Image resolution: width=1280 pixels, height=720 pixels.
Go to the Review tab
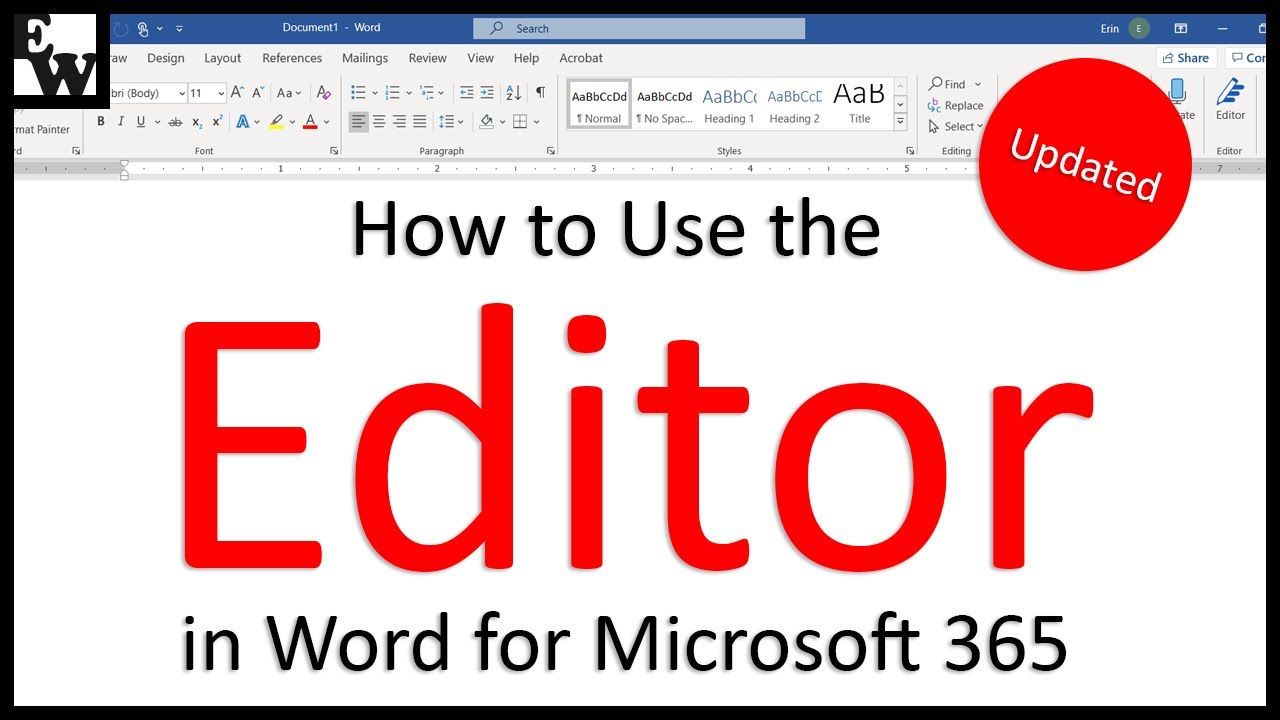[x=428, y=58]
